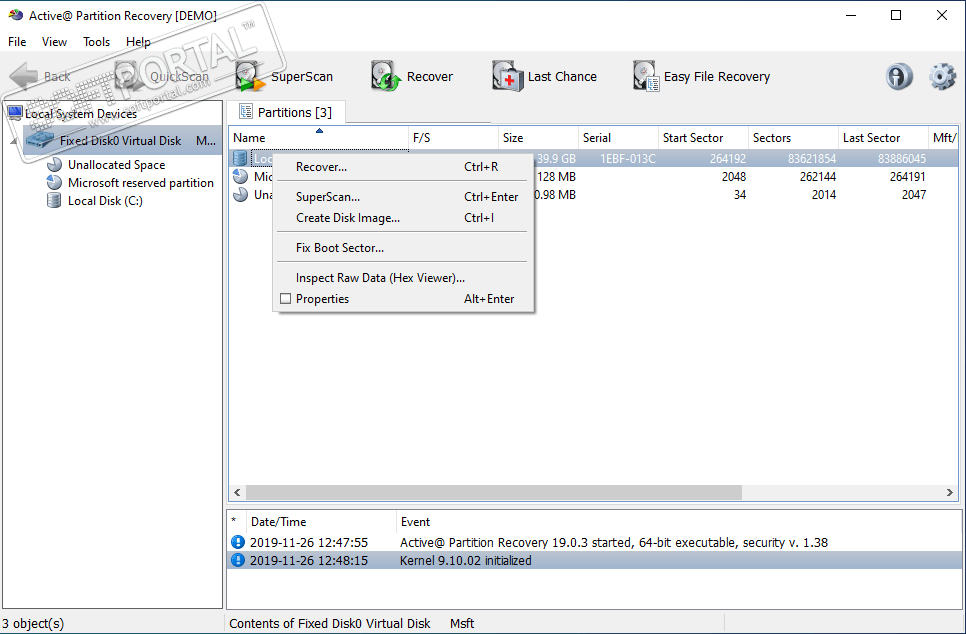Click the Last Chance toolbar icon

(x=508, y=76)
